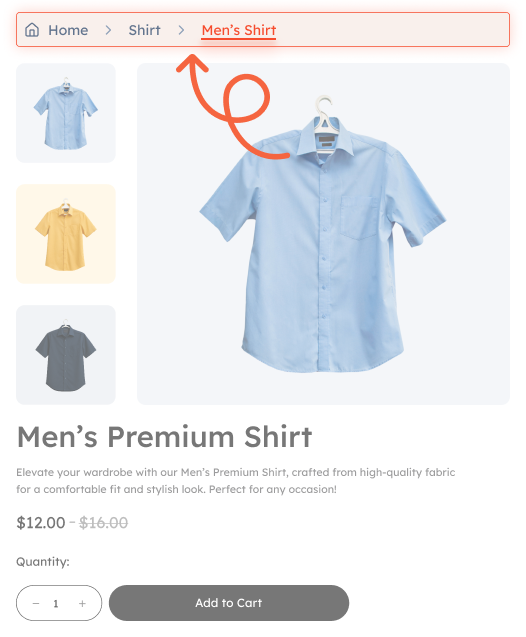This screenshot has width=526, height=637.
Task: Add the shirt to cart
Action: [x=229, y=603]
